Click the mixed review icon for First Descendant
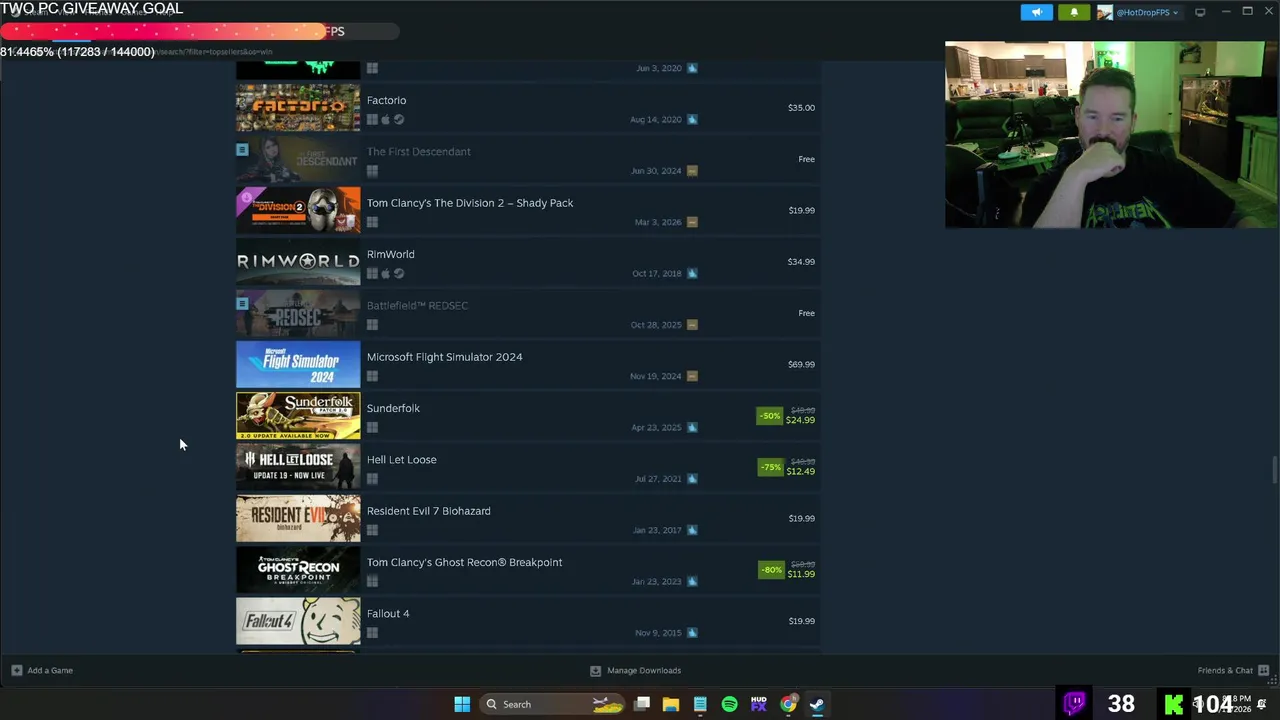Screen dimensions: 1280x720 pos(692,171)
